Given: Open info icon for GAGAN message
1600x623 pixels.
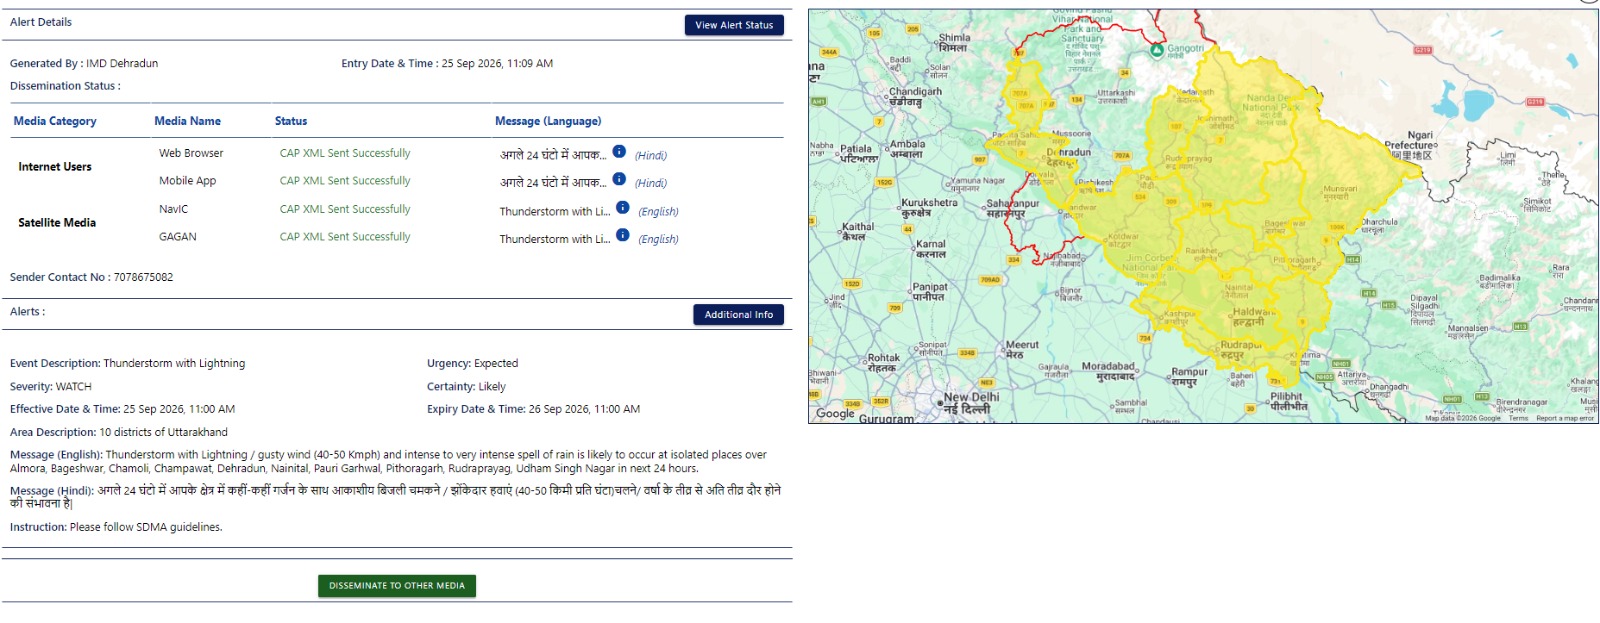Looking at the screenshot, I should 622,235.
